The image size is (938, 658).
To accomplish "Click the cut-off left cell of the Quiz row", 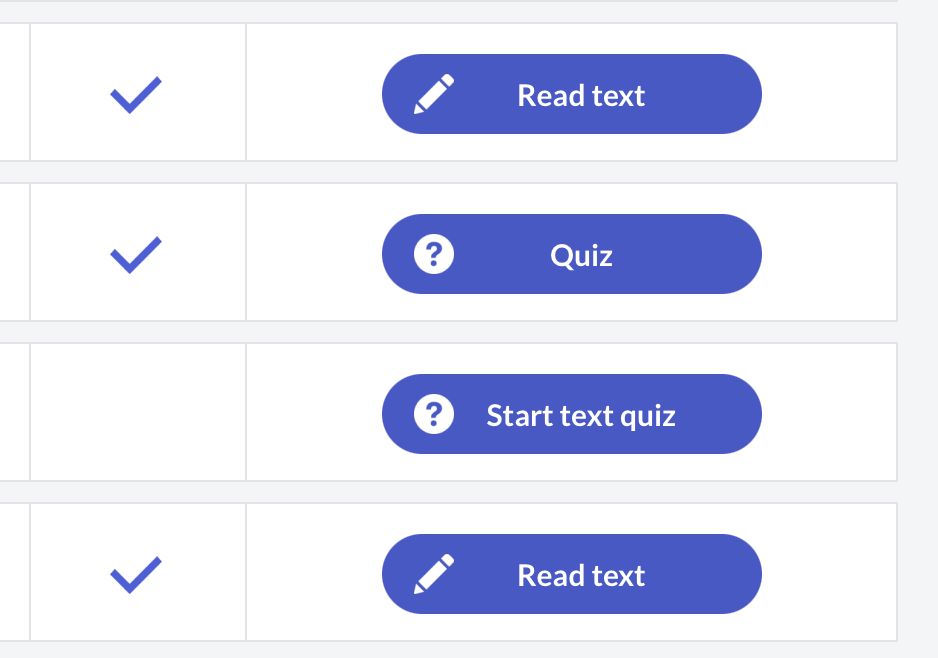I will pyautogui.click(x=14, y=252).
